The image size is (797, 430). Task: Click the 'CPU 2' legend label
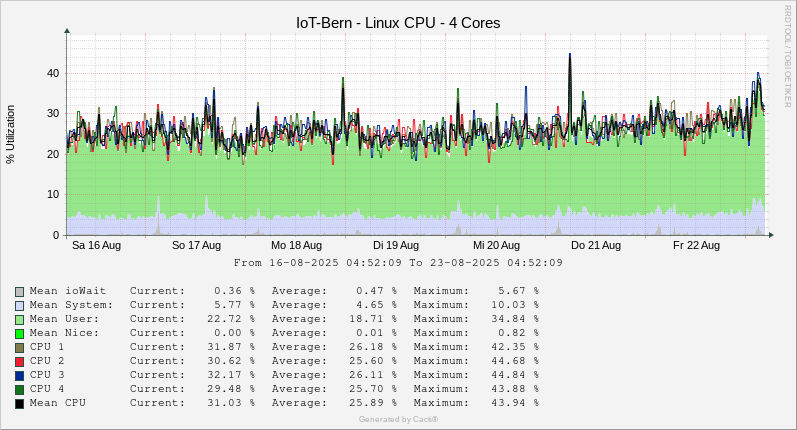pos(47,361)
